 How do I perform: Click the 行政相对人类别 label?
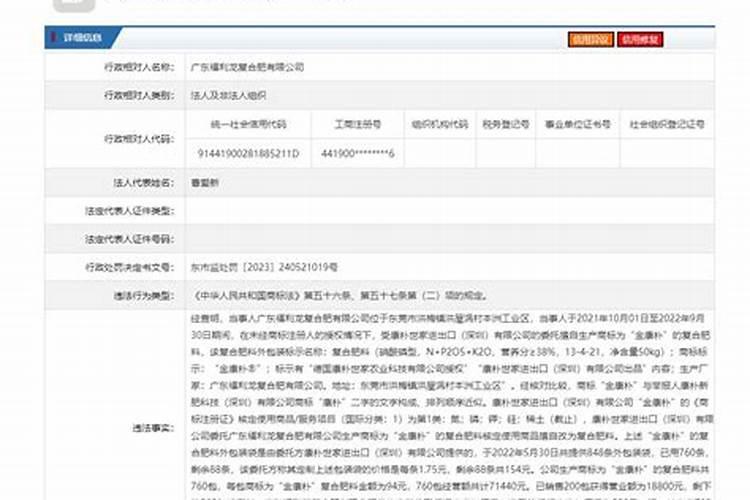pyautogui.click(x=139, y=96)
